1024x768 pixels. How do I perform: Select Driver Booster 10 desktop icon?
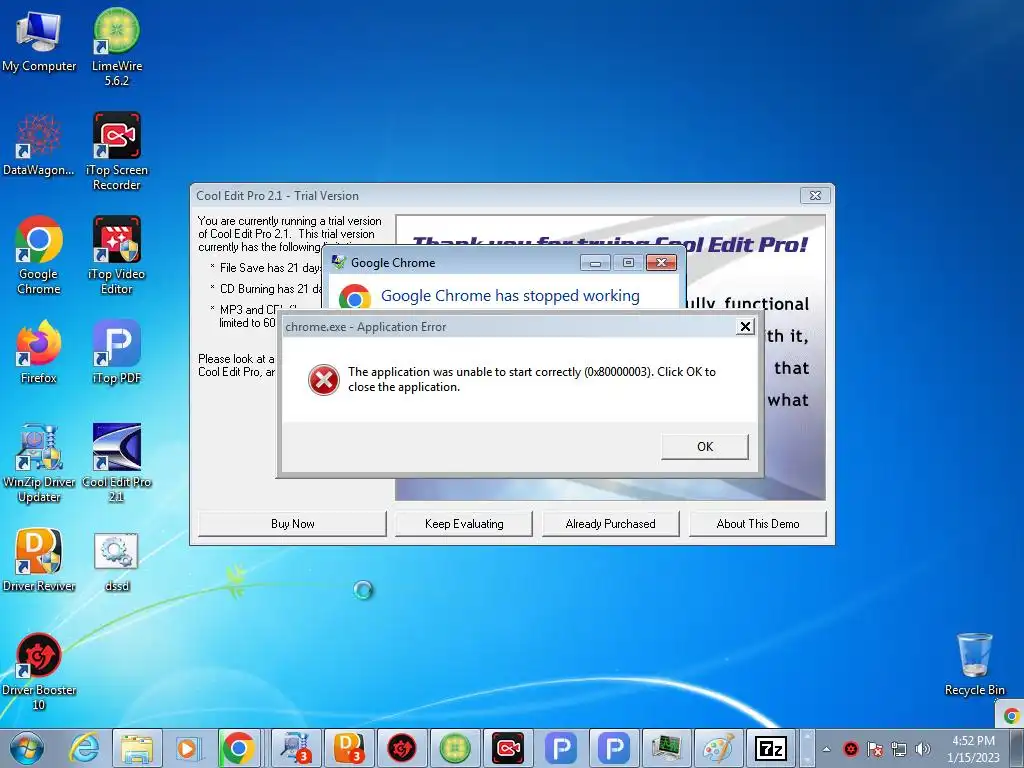click(x=39, y=670)
